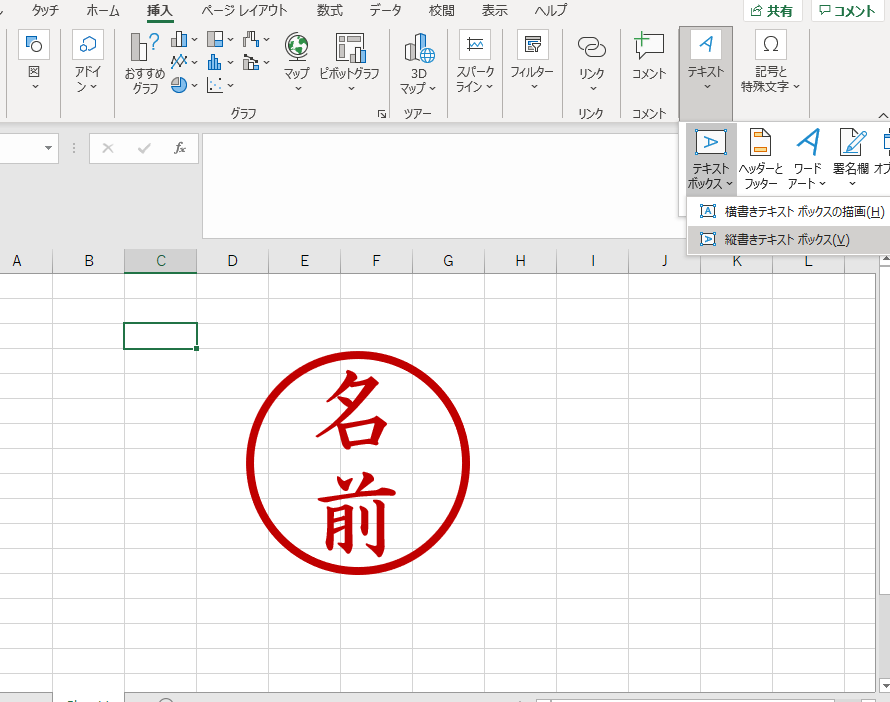Click the 共有 share button
890x702 pixels.
coord(772,11)
